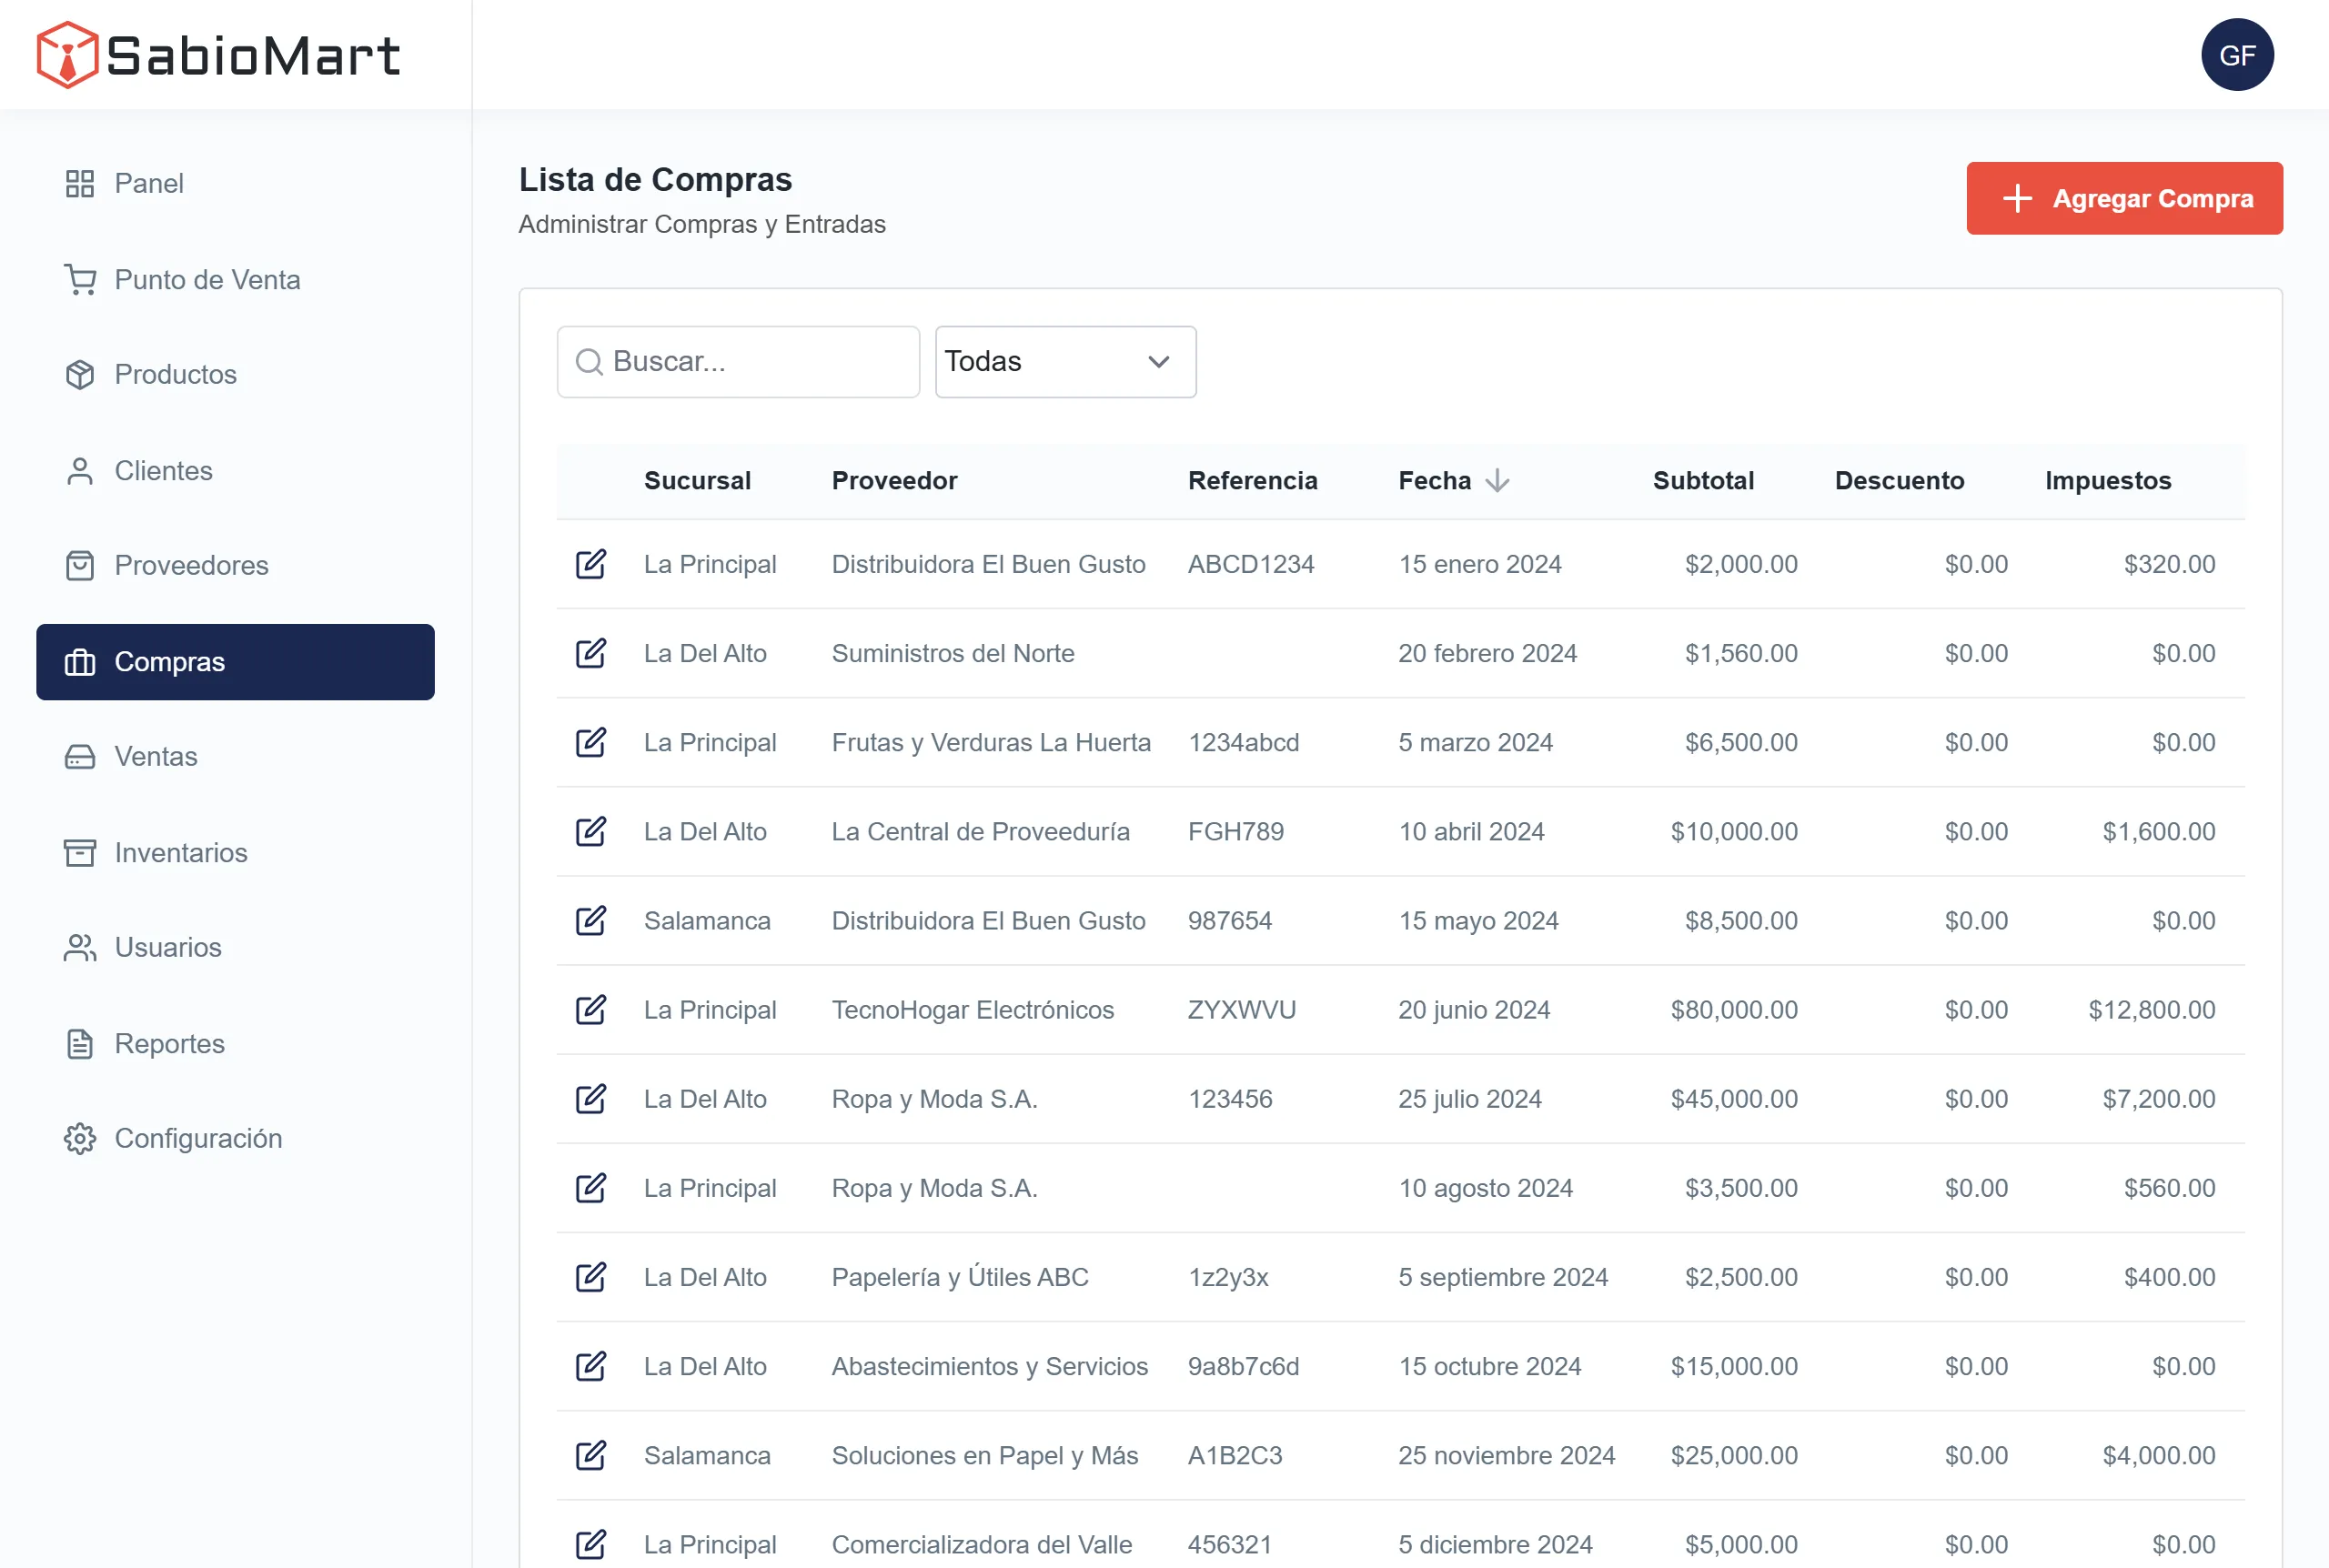Click the $45,000.00 subtotal cell
This screenshot has height=1568, width=2329.
(x=1733, y=1099)
